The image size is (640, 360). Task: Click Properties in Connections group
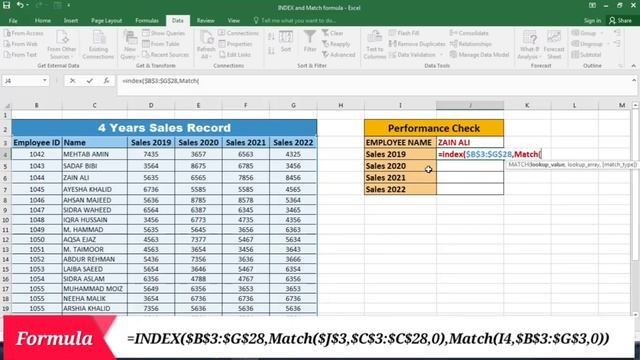point(235,44)
